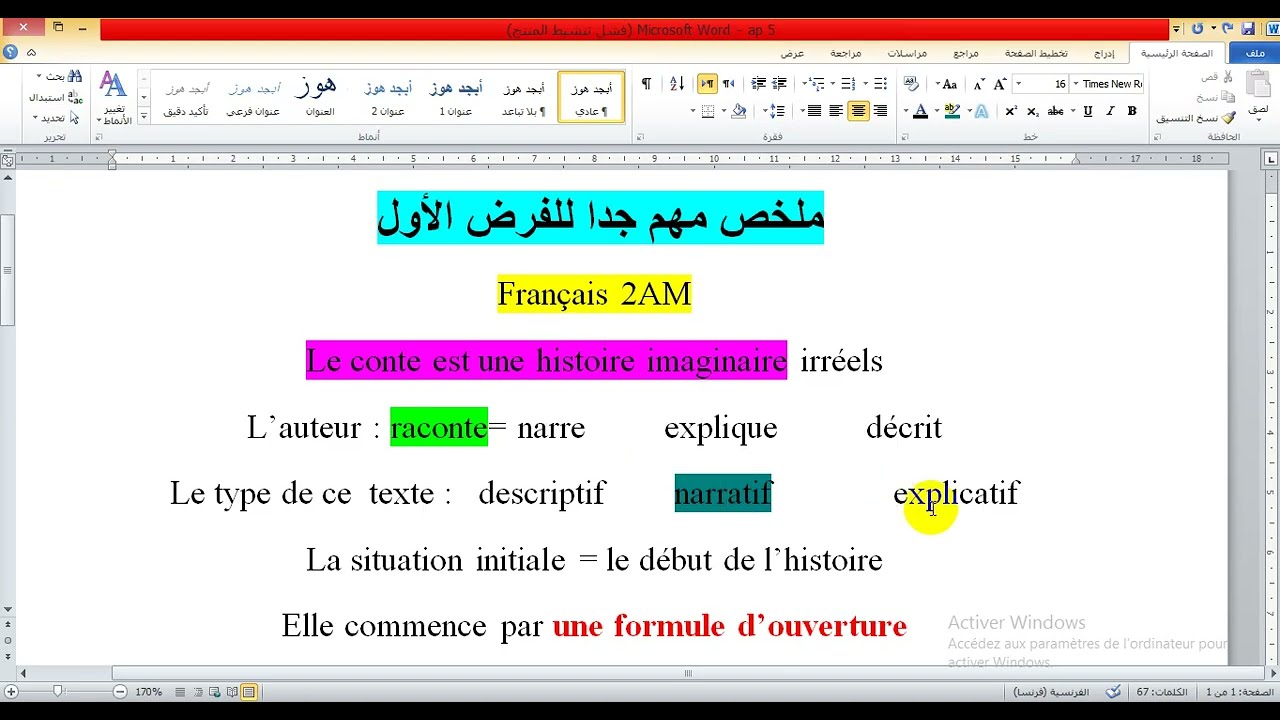
Task: Apply strikethrough to text
Action: 1056,111
